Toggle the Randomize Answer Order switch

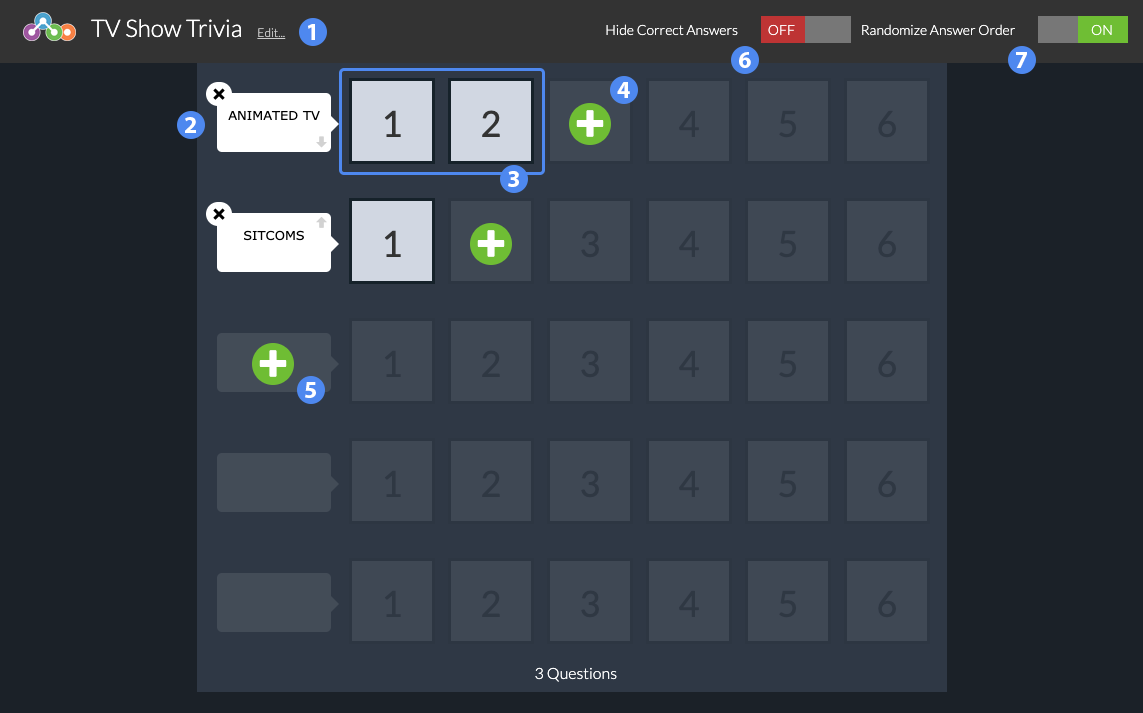point(1082,30)
